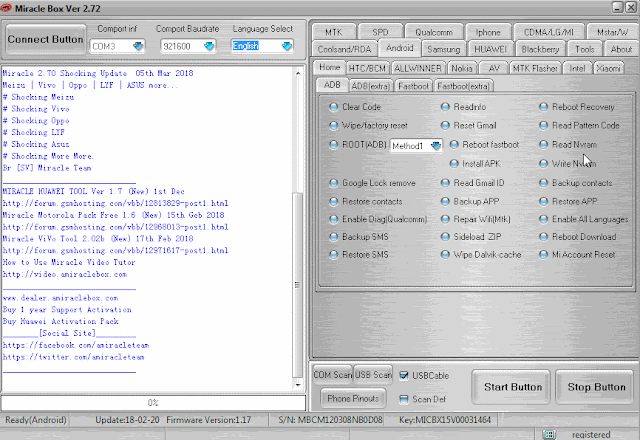Open the Language Select dropdown
The height and width of the screenshot is (440, 640).
(x=287, y=46)
